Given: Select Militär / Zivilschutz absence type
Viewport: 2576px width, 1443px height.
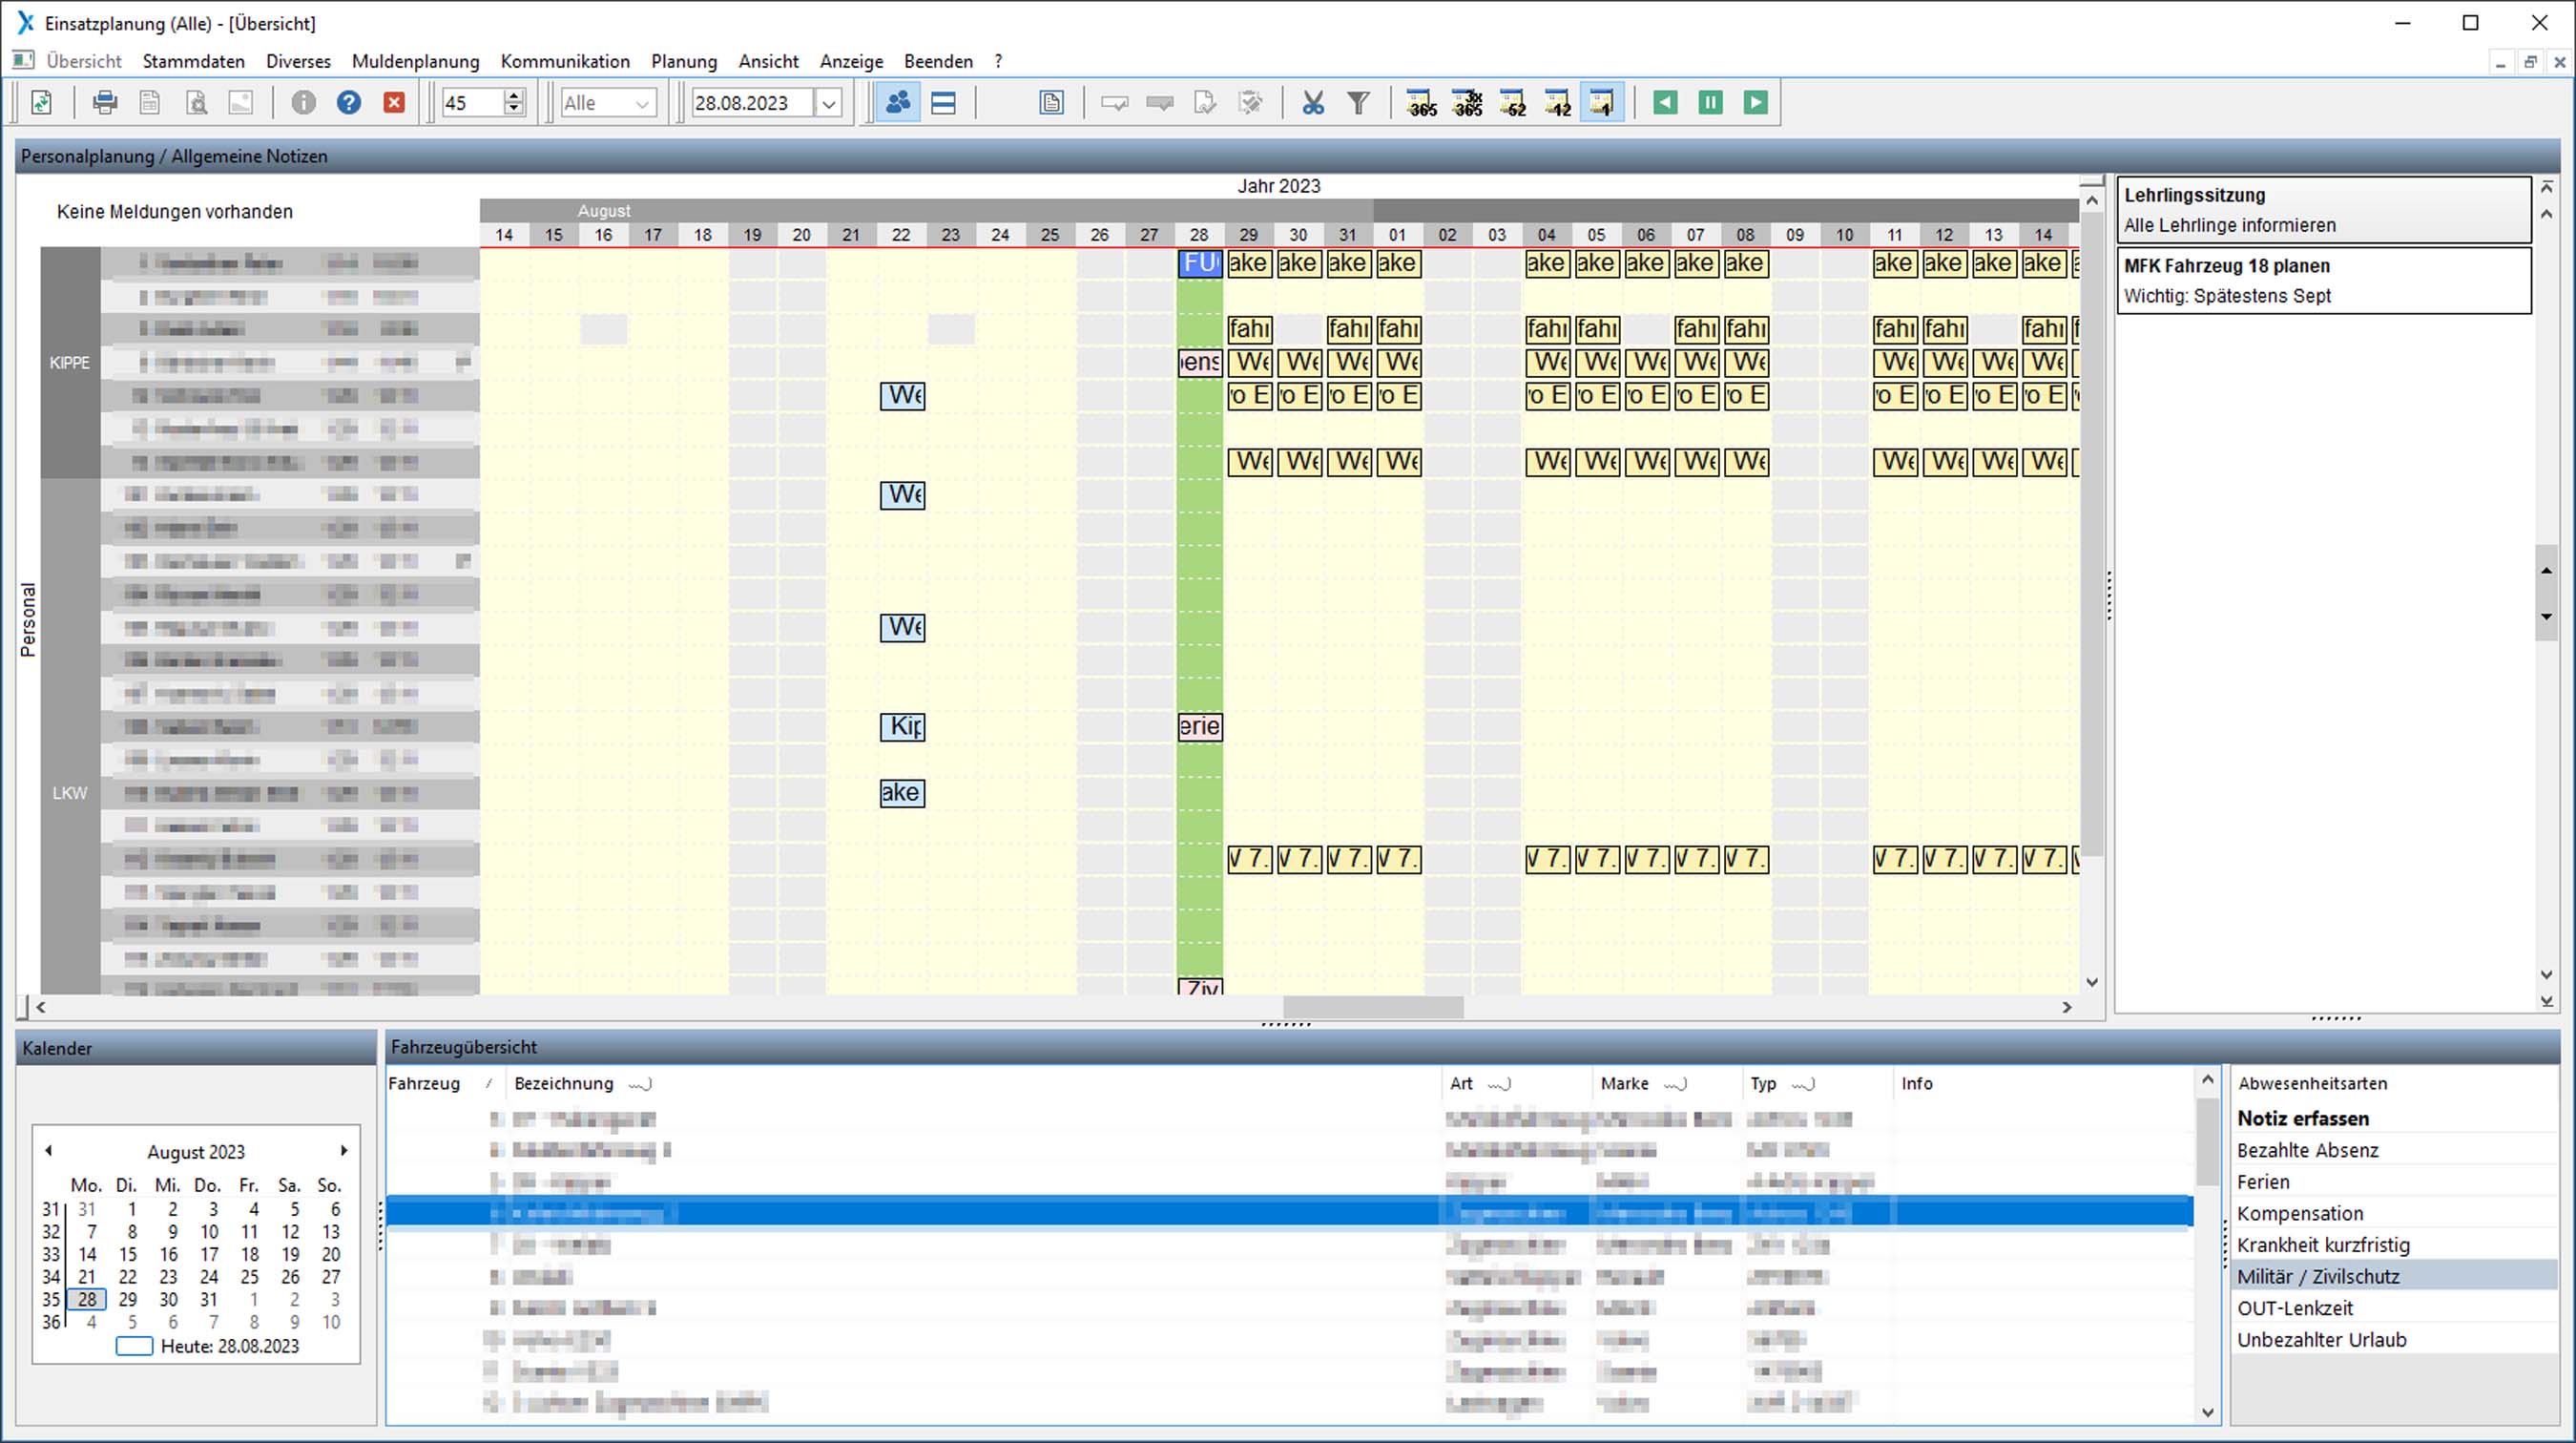Looking at the screenshot, I should click(x=2393, y=1276).
